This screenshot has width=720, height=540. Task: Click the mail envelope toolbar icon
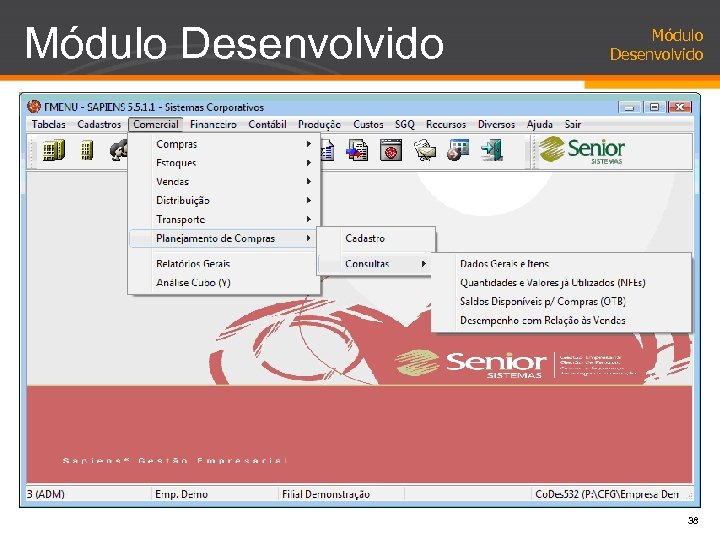425,150
